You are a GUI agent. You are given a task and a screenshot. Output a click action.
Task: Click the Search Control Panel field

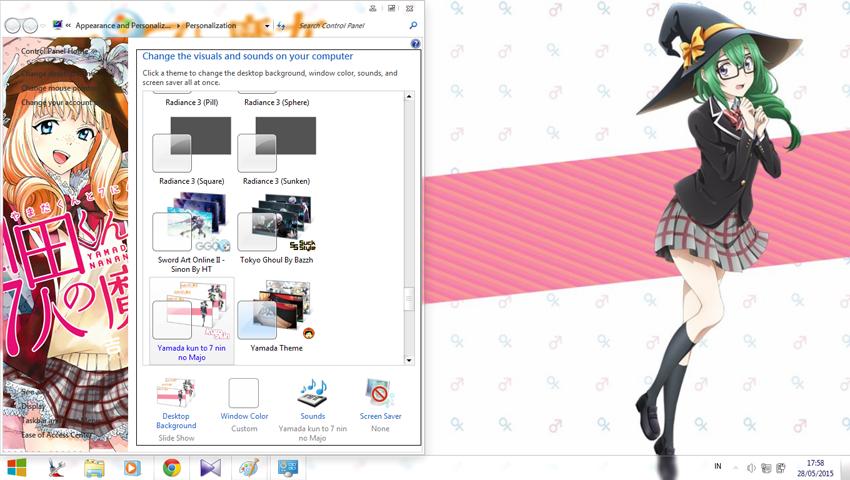[352, 25]
